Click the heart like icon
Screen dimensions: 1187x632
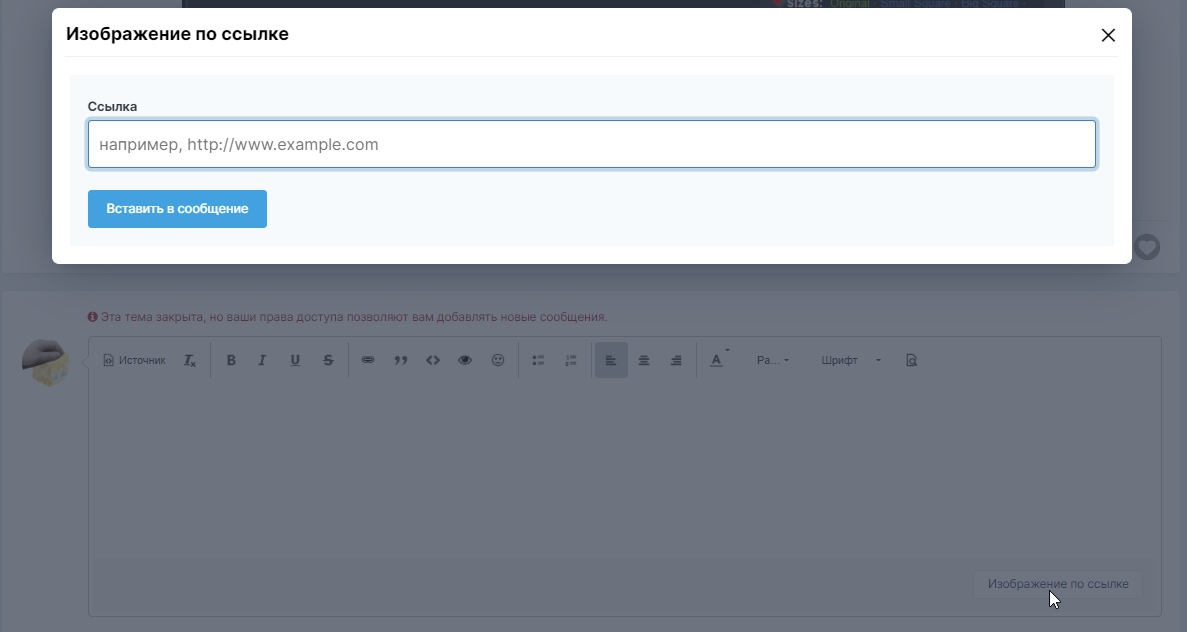coord(1147,247)
